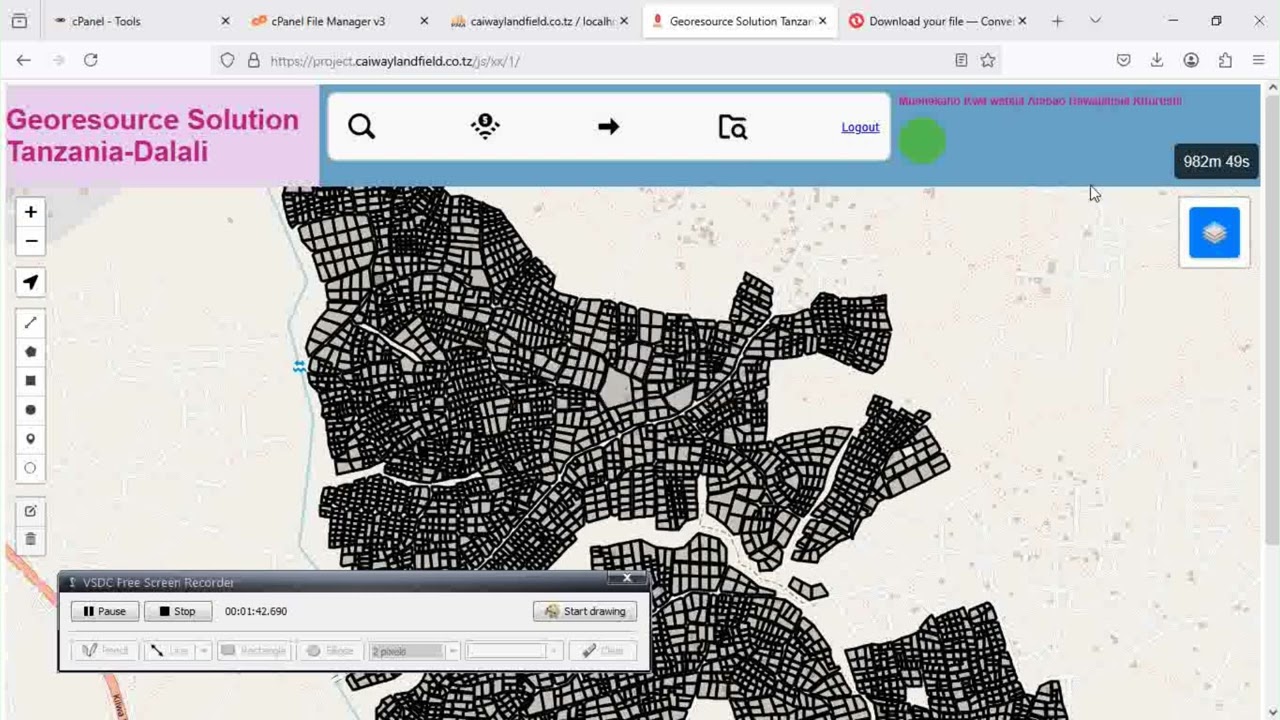Select the draw polygon tool
The width and height of the screenshot is (1280, 720).
click(31, 352)
